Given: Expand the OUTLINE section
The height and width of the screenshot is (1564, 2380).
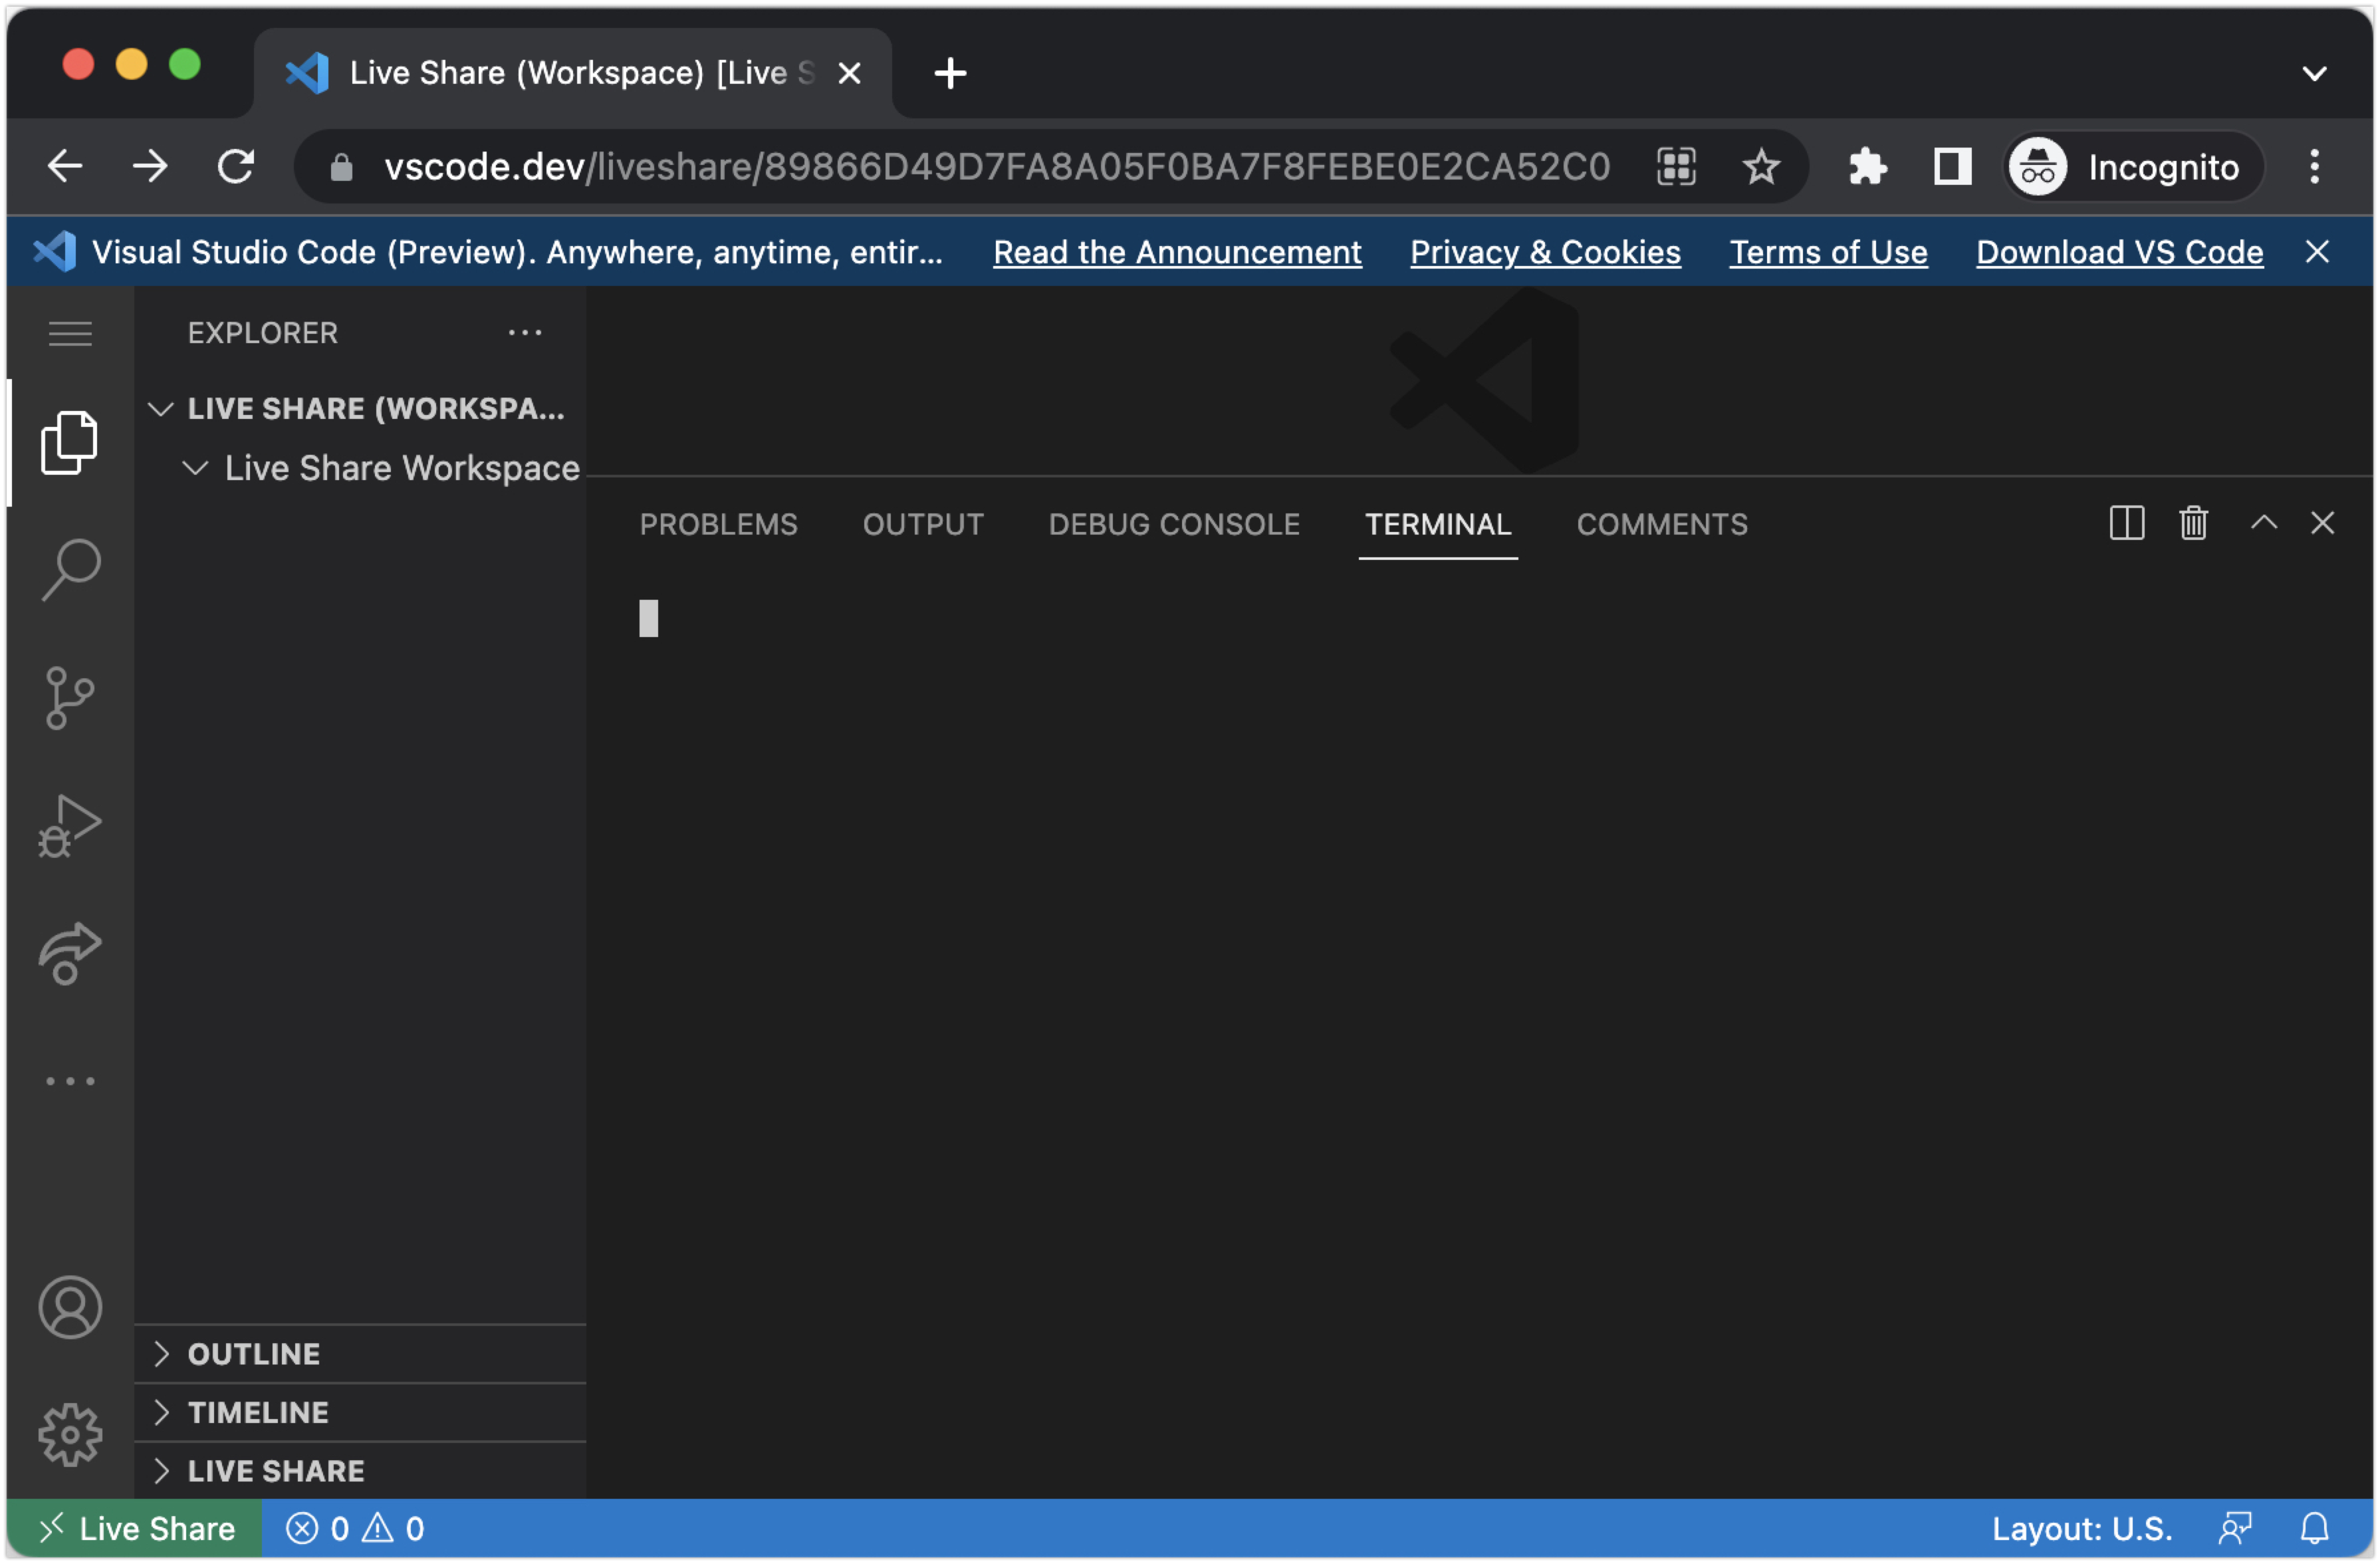Looking at the screenshot, I should coord(360,1354).
